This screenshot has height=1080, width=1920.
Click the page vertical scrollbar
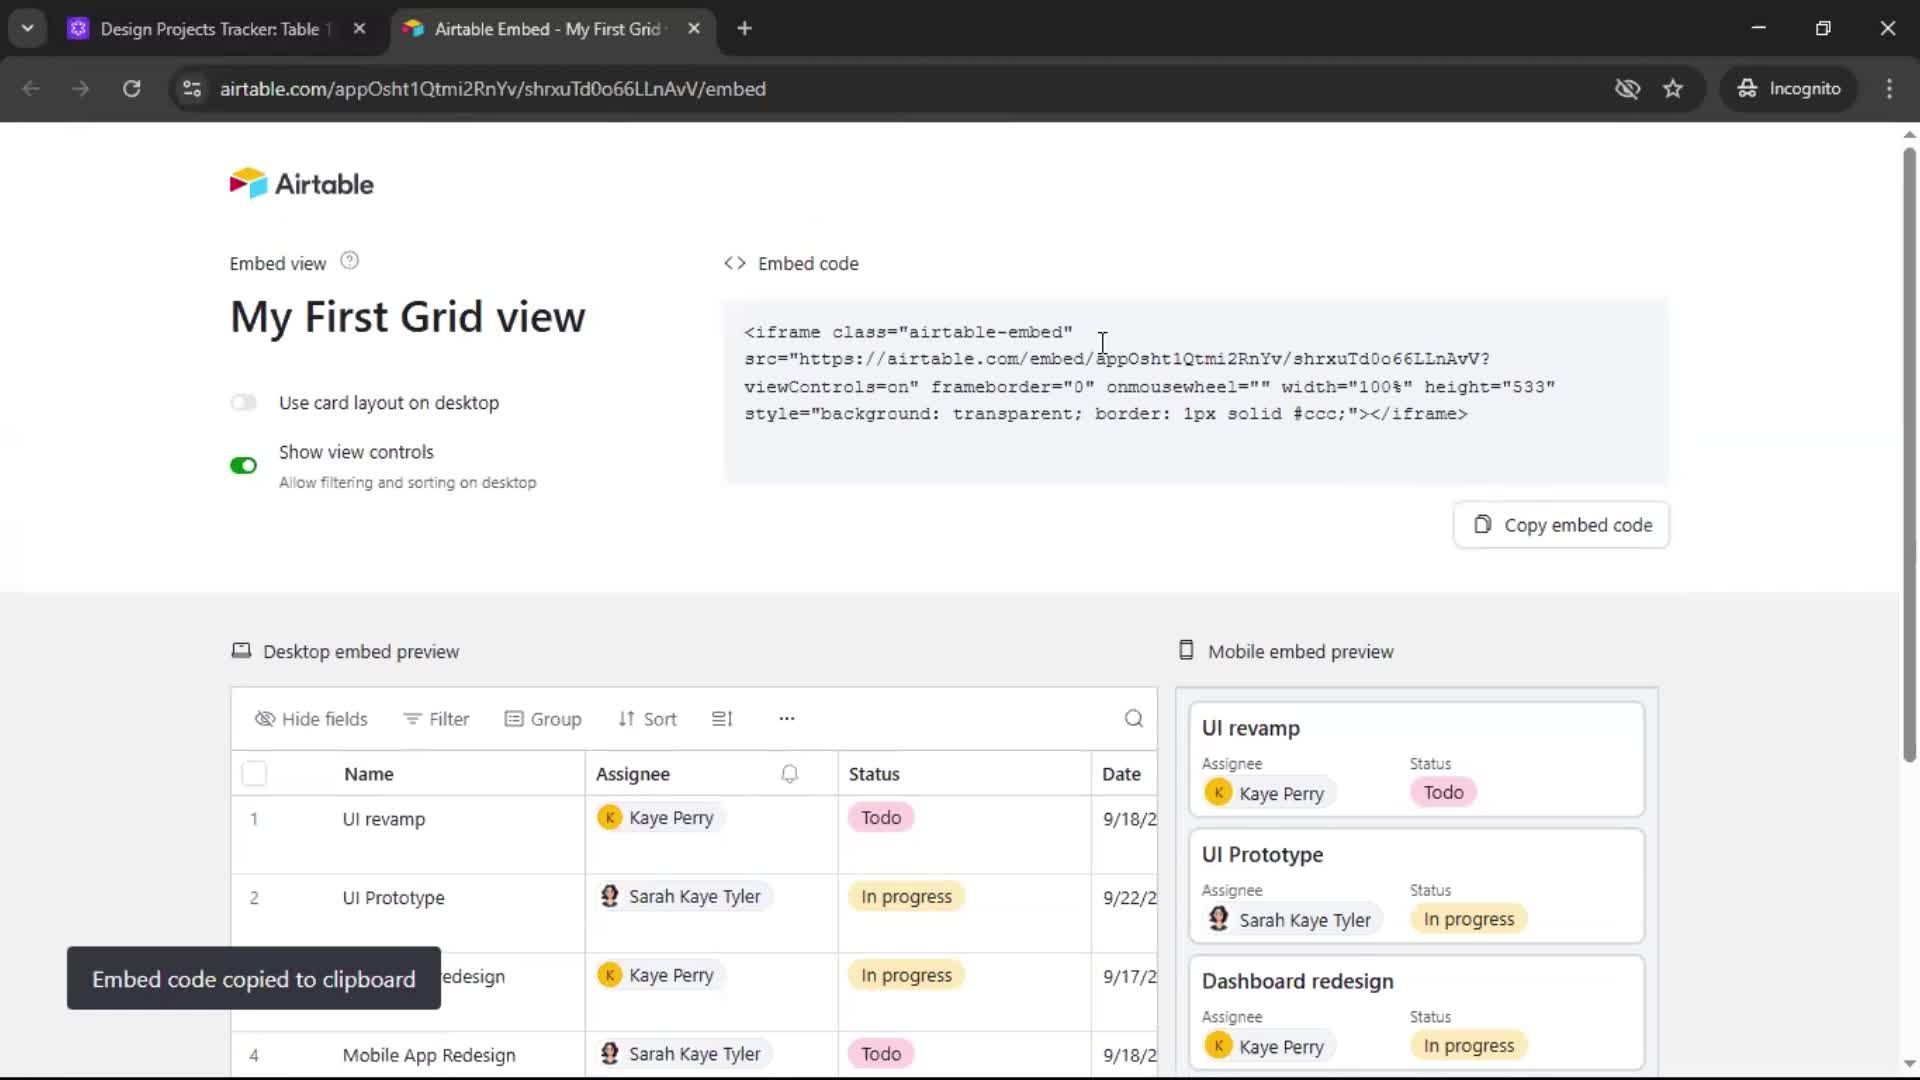(x=1909, y=455)
